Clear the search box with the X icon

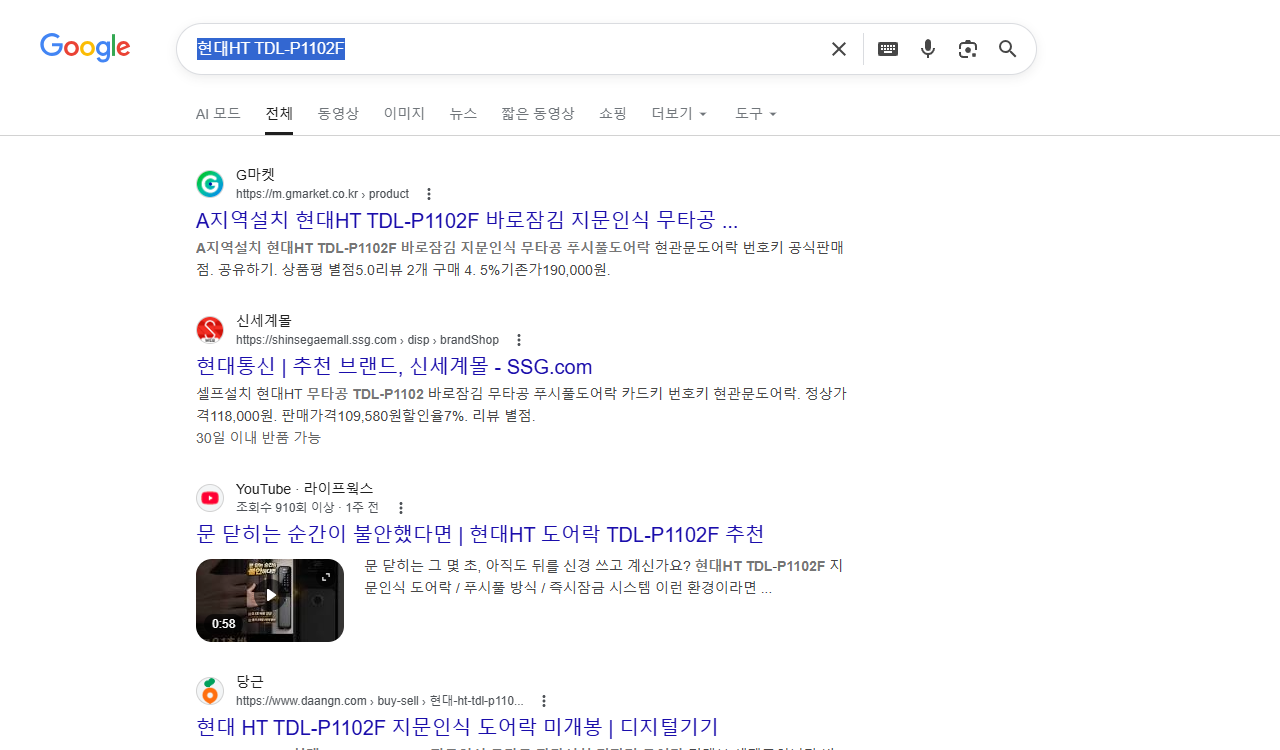[839, 49]
